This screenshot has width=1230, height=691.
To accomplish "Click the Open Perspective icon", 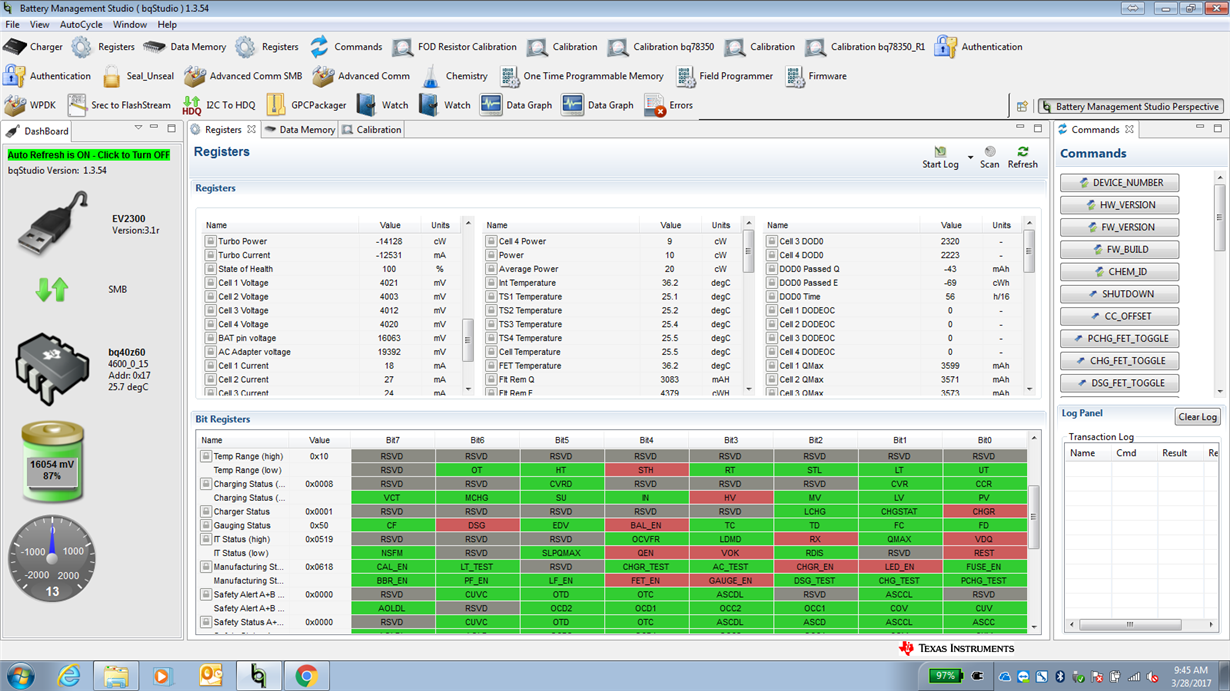I will click(x=1022, y=107).
